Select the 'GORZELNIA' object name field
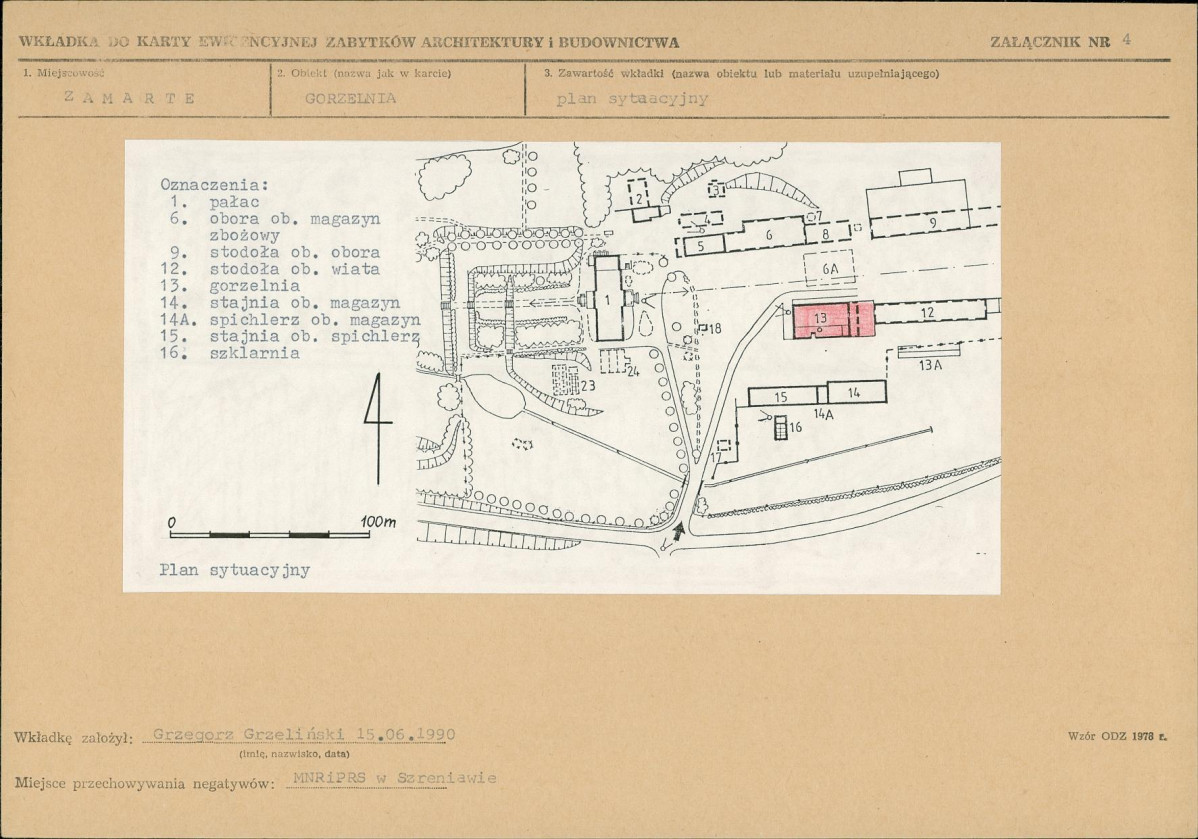The image size is (1198, 839). pos(350,98)
